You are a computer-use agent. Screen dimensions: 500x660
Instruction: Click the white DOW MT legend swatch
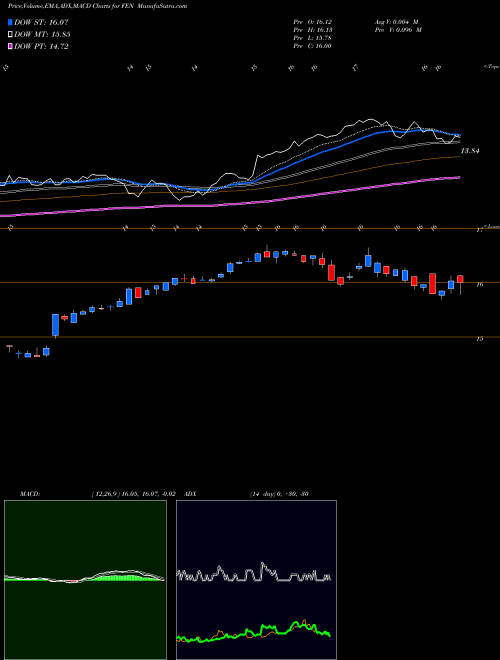pos(10,35)
